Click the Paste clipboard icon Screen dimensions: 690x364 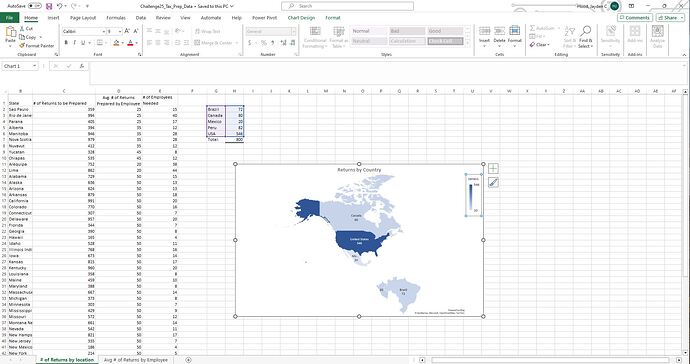click(x=11, y=32)
